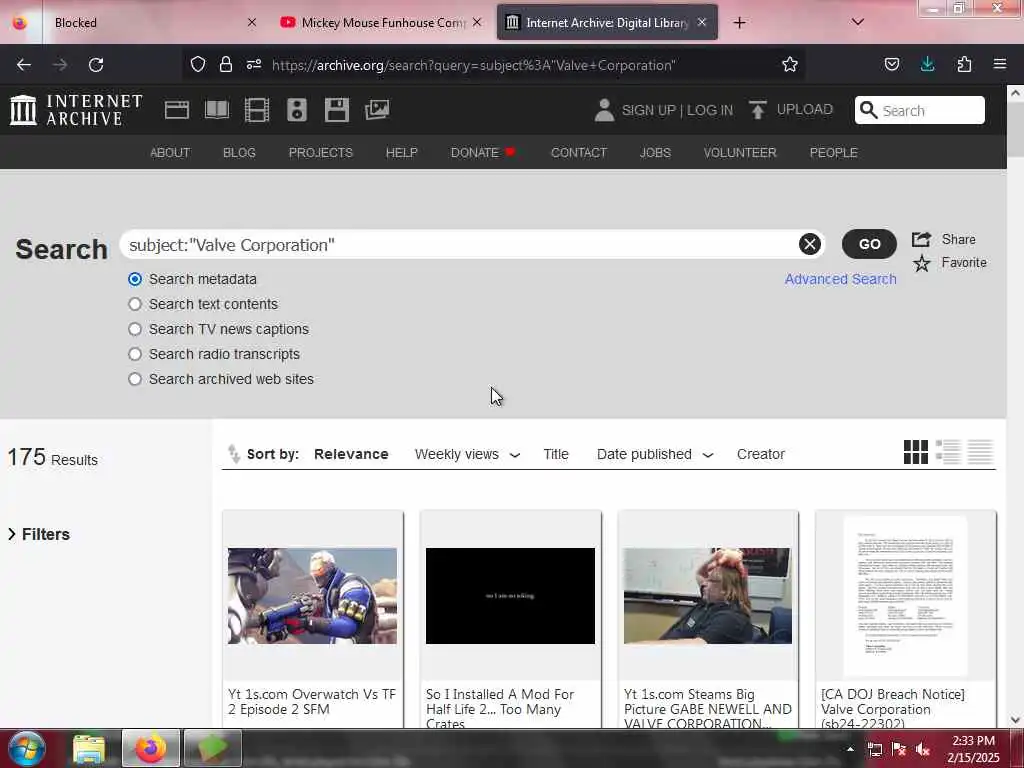This screenshot has height=768, width=1024.
Task: Select Search TV news captions option
Action: tap(135, 328)
